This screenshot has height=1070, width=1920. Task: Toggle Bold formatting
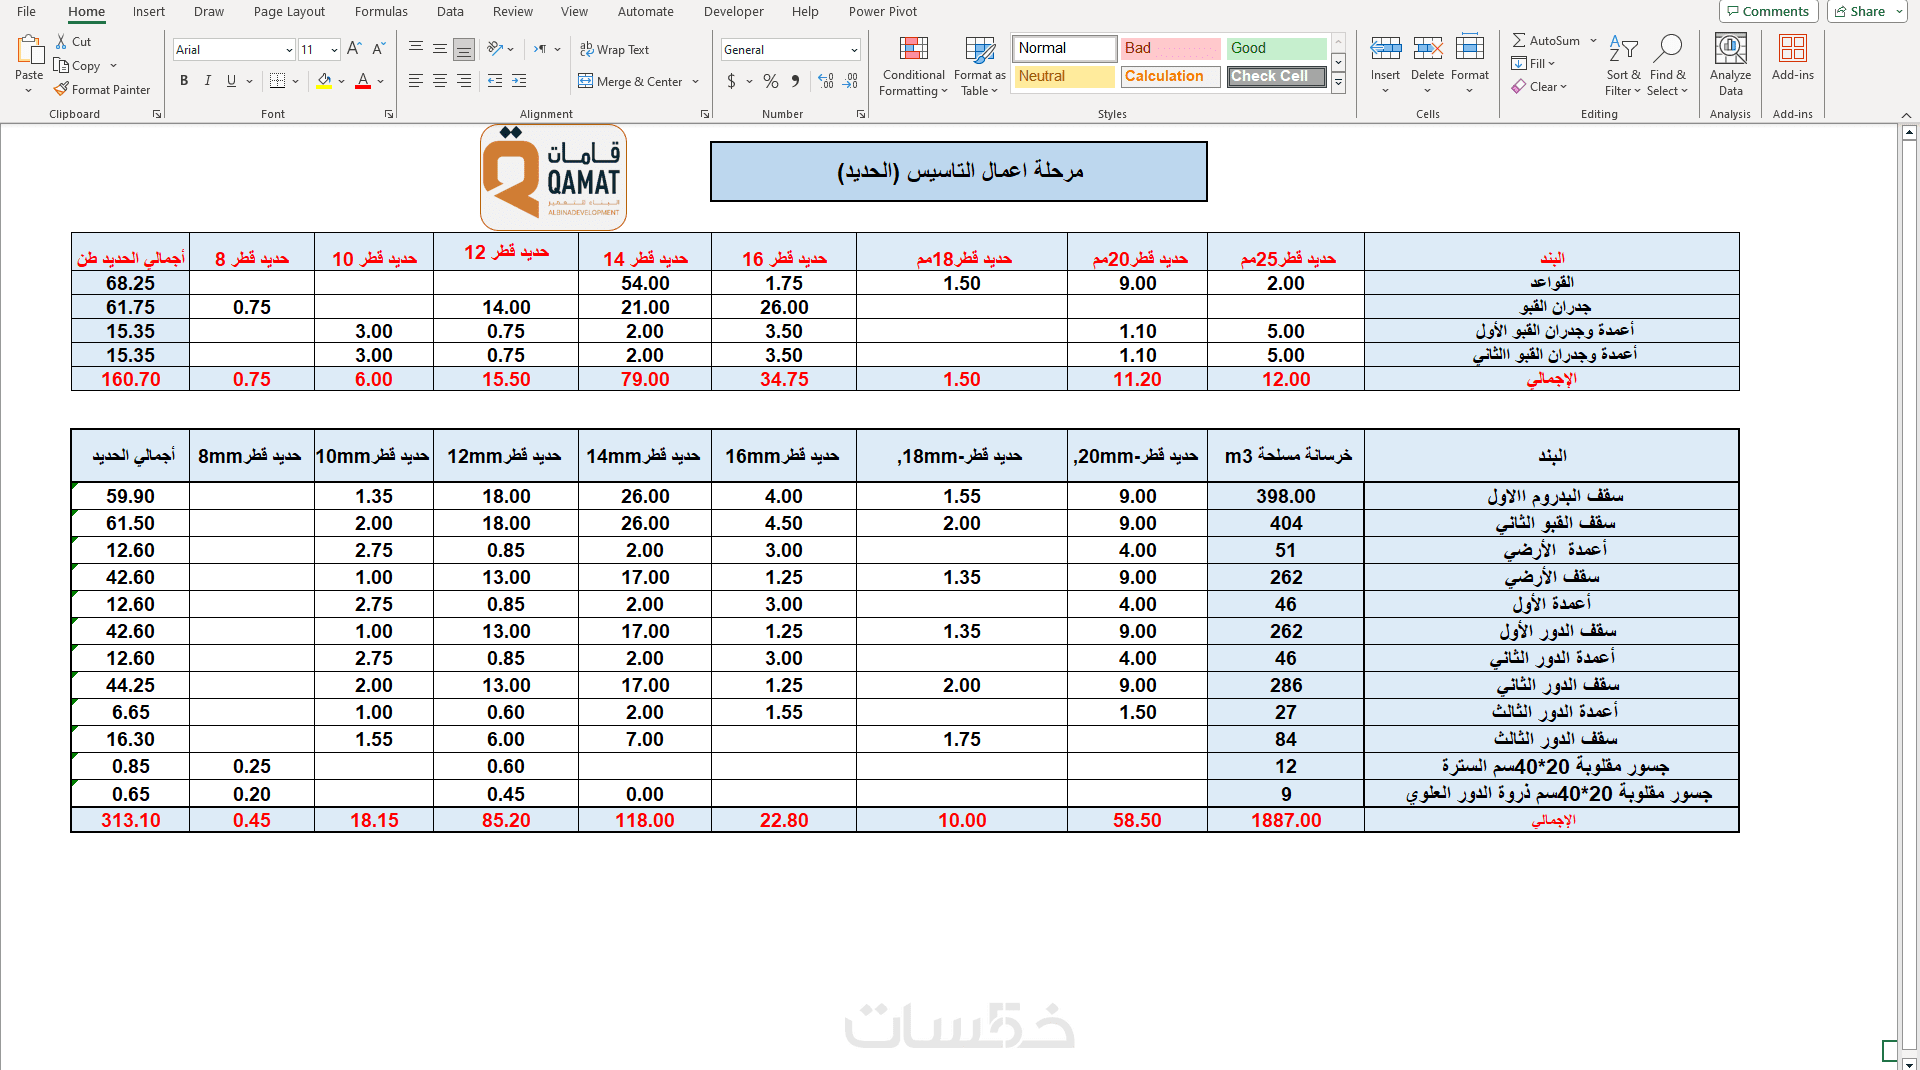(x=184, y=81)
